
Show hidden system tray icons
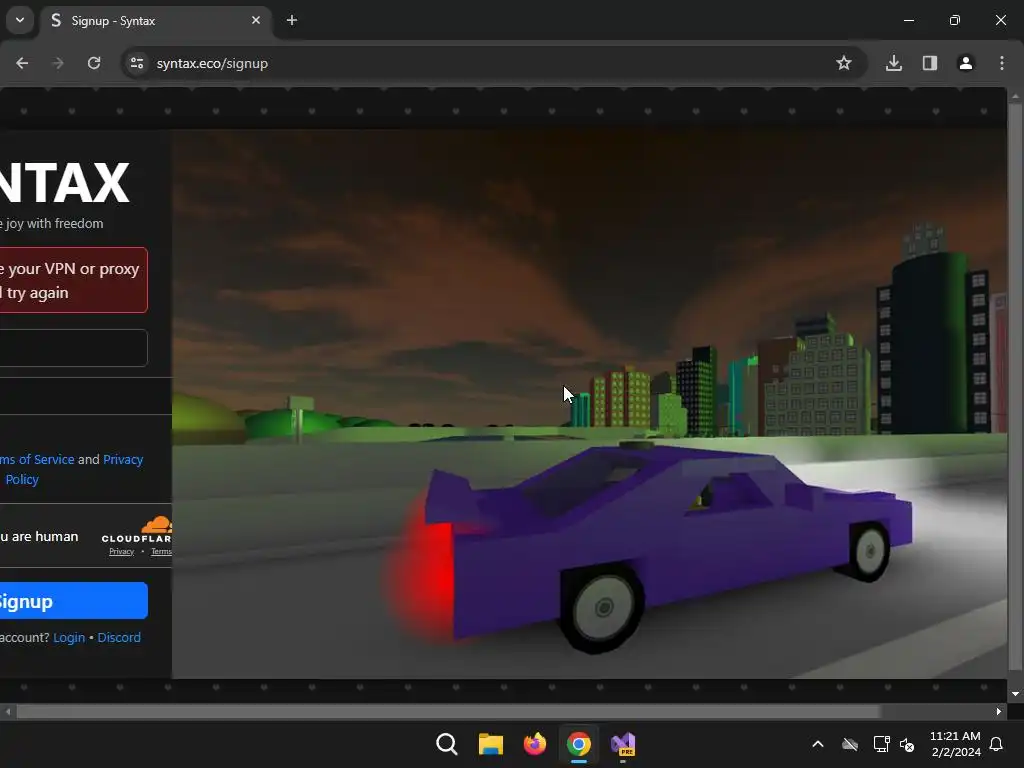tap(818, 744)
